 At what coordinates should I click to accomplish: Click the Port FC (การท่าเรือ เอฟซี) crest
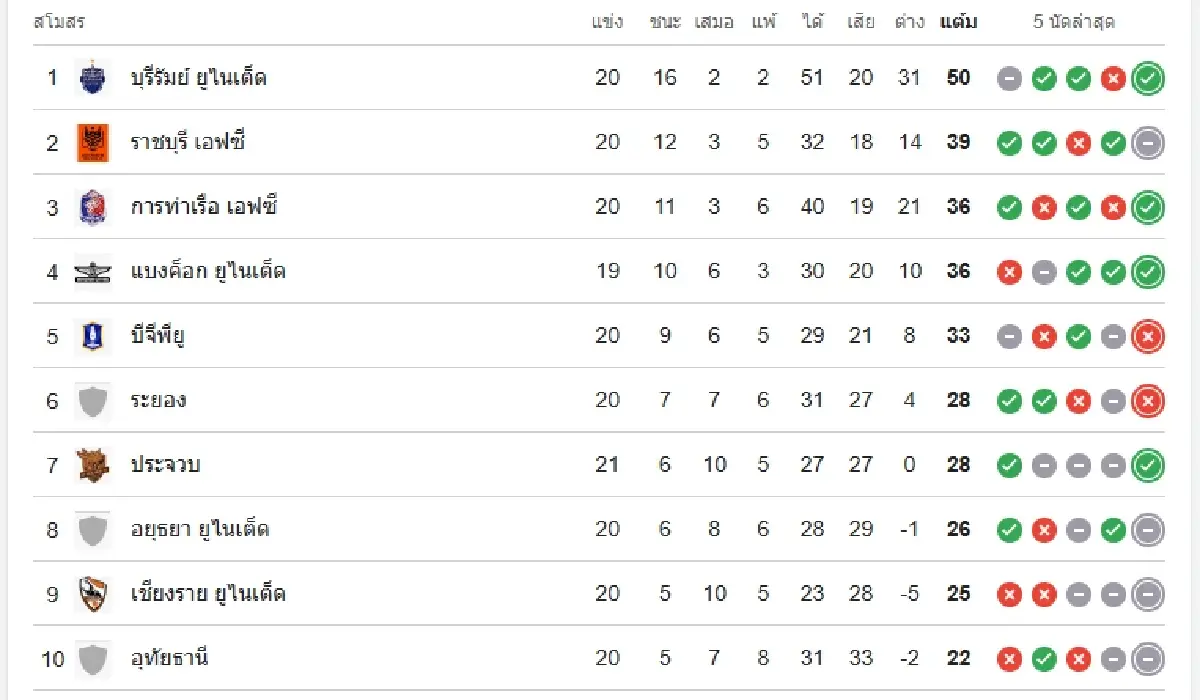pyautogui.click(x=92, y=207)
